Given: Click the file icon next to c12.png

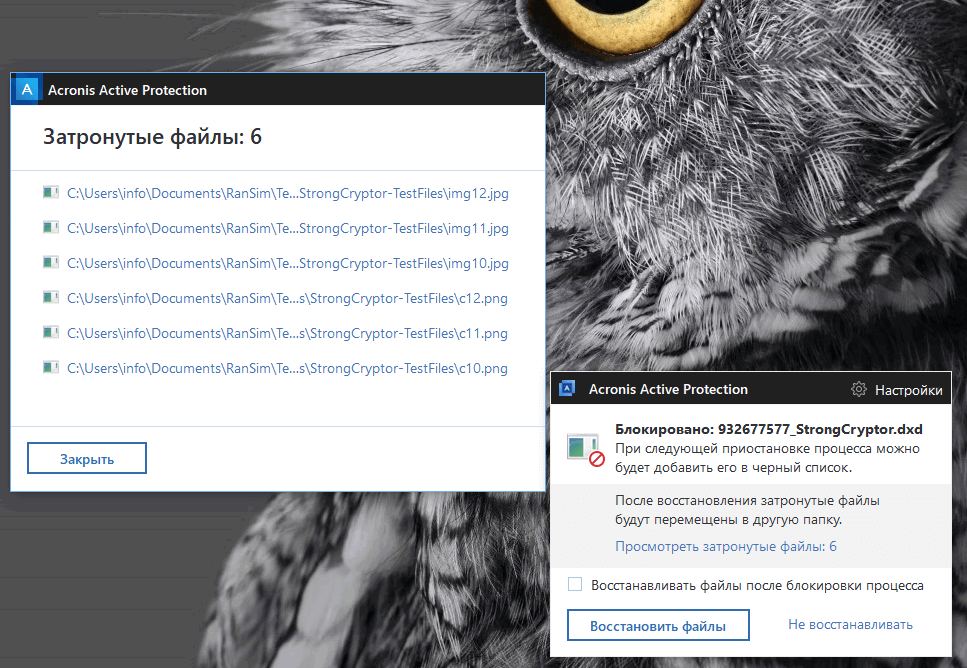Looking at the screenshot, I should tap(51, 298).
